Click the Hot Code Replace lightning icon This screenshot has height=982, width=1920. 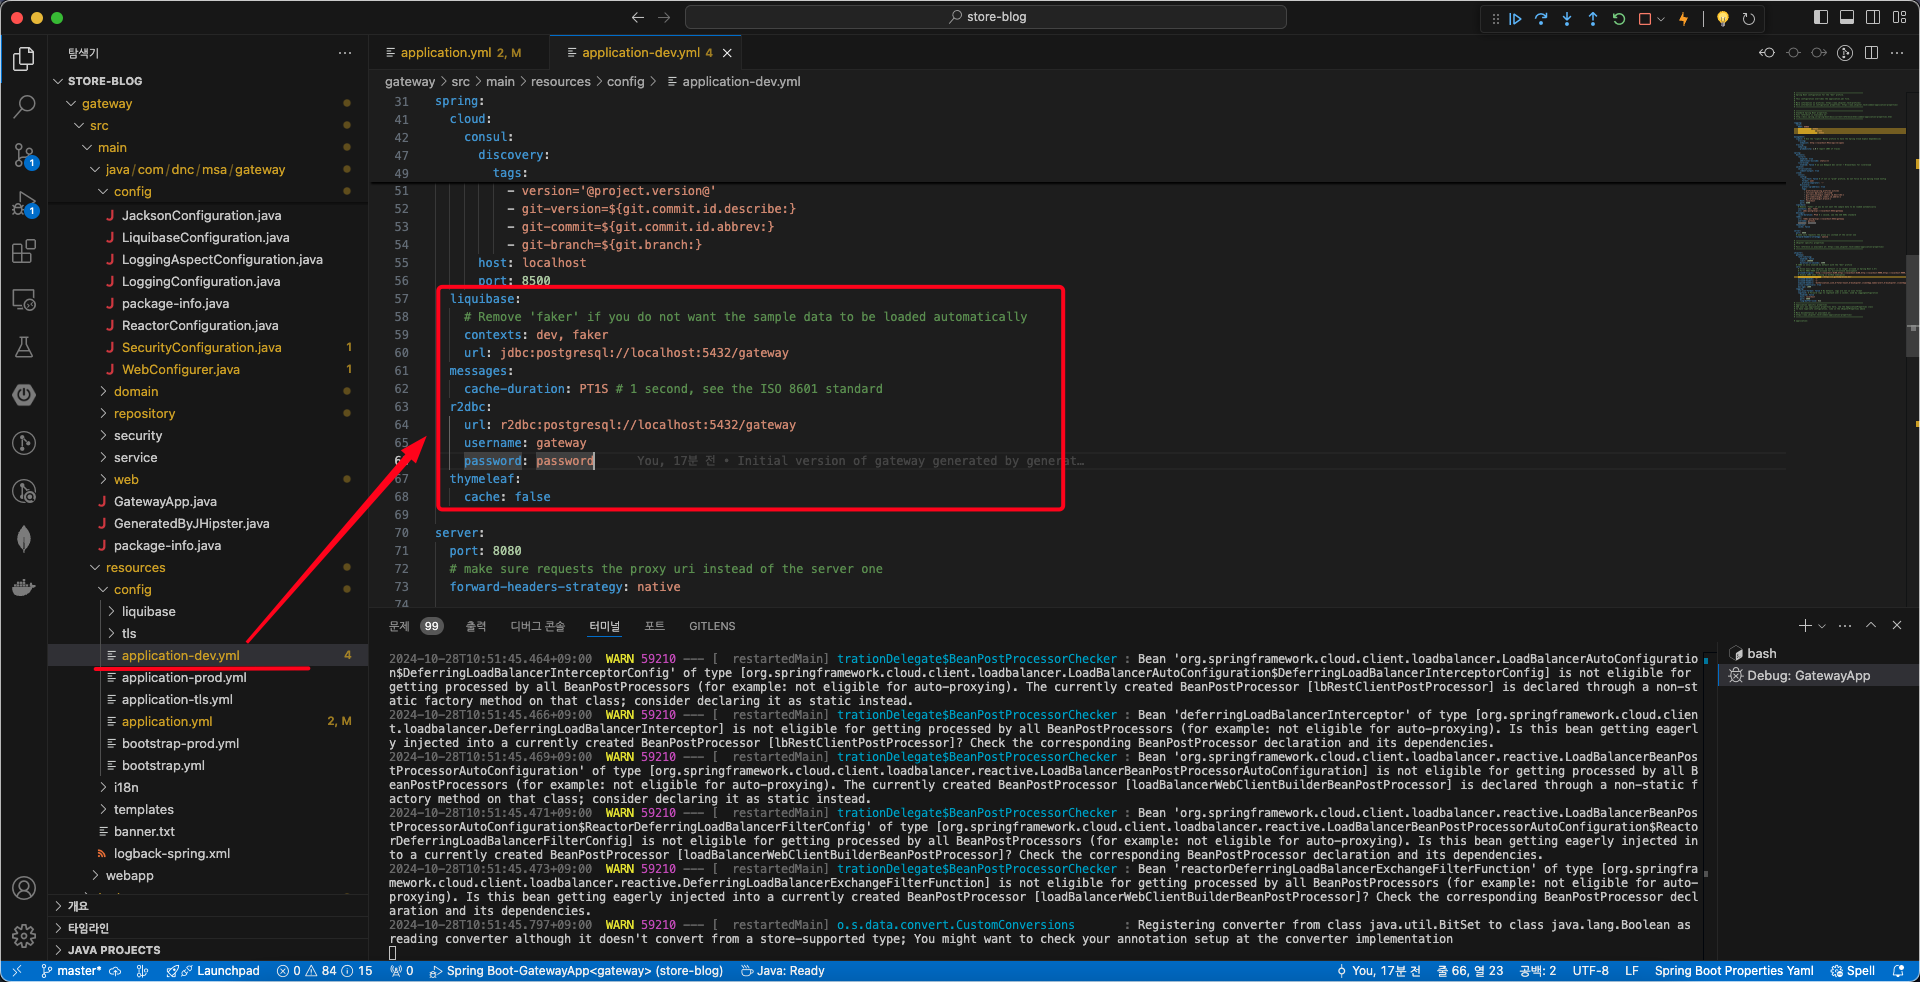point(1684,19)
